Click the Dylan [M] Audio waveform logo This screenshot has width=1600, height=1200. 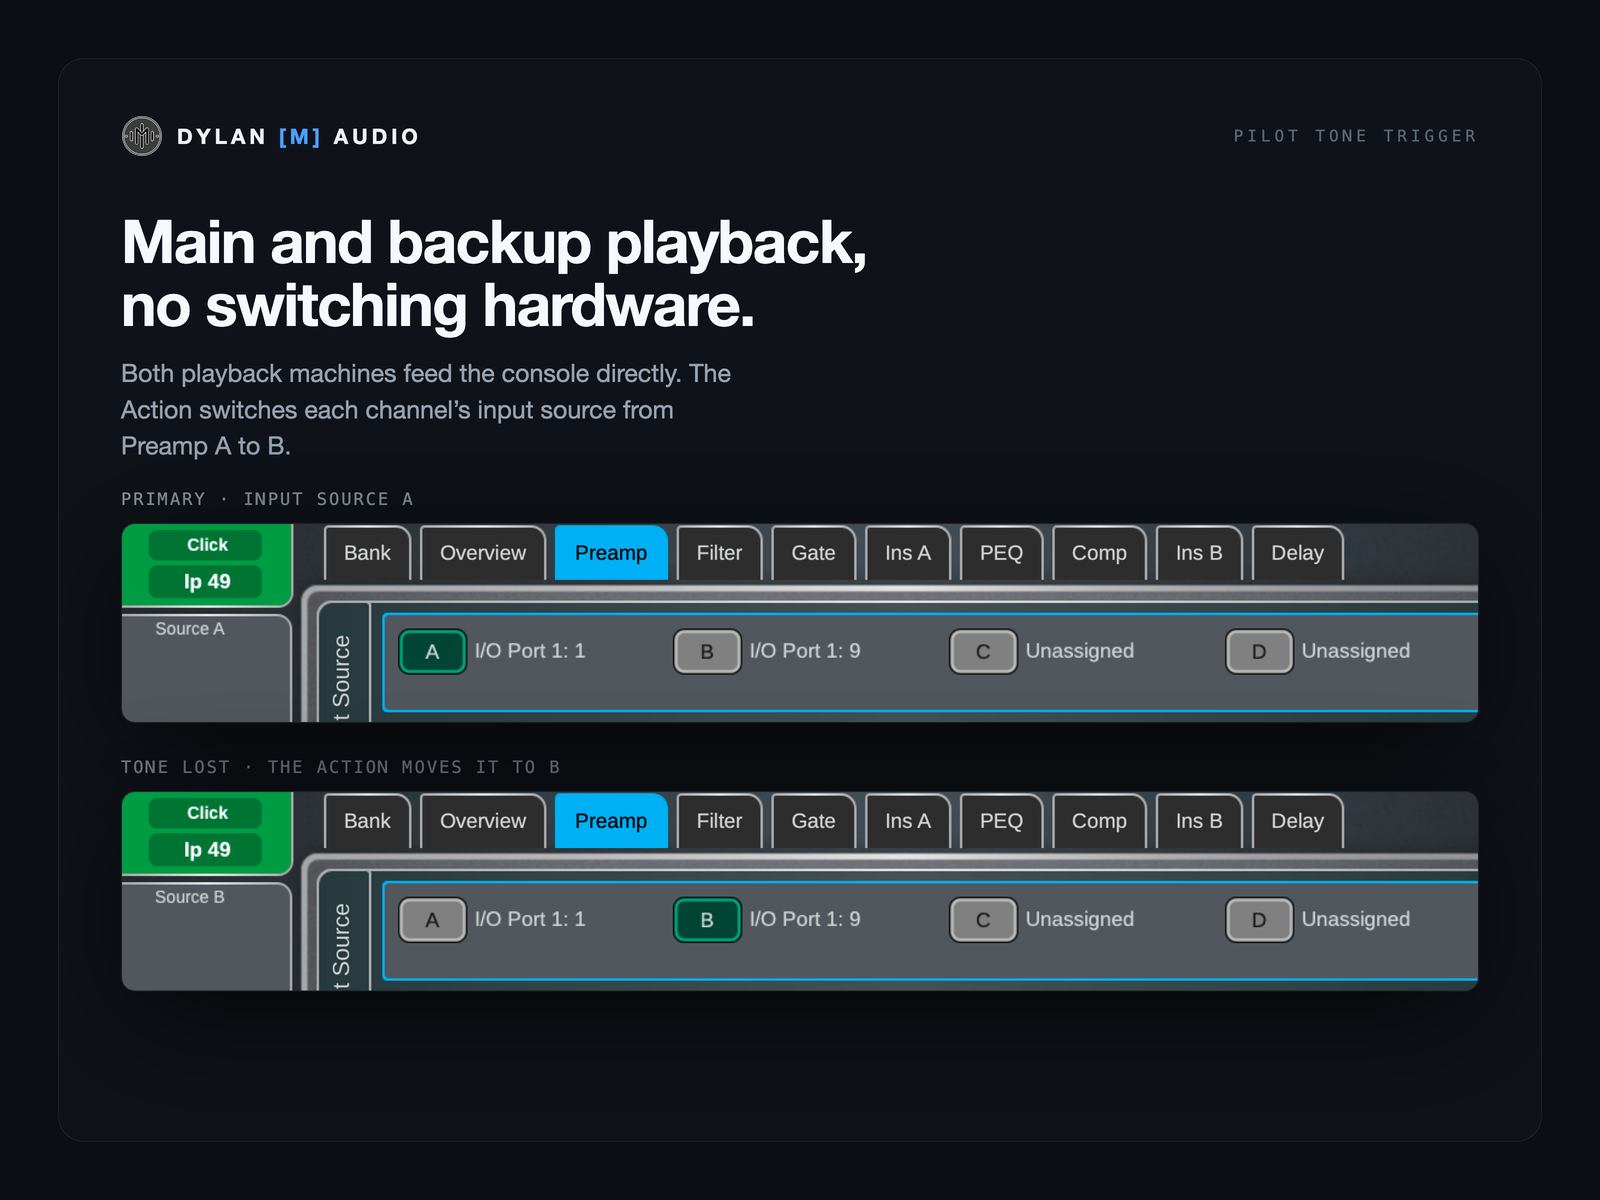(x=142, y=136)
